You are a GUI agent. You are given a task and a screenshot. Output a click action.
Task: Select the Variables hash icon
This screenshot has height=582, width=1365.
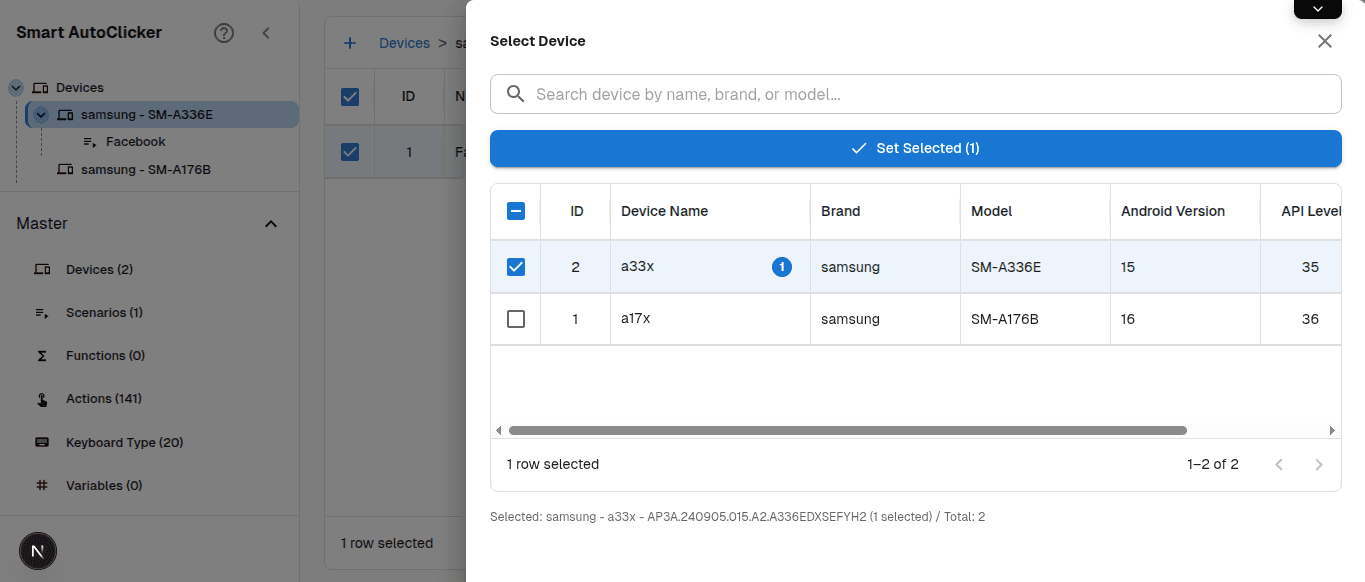click(x=42, y=485)
